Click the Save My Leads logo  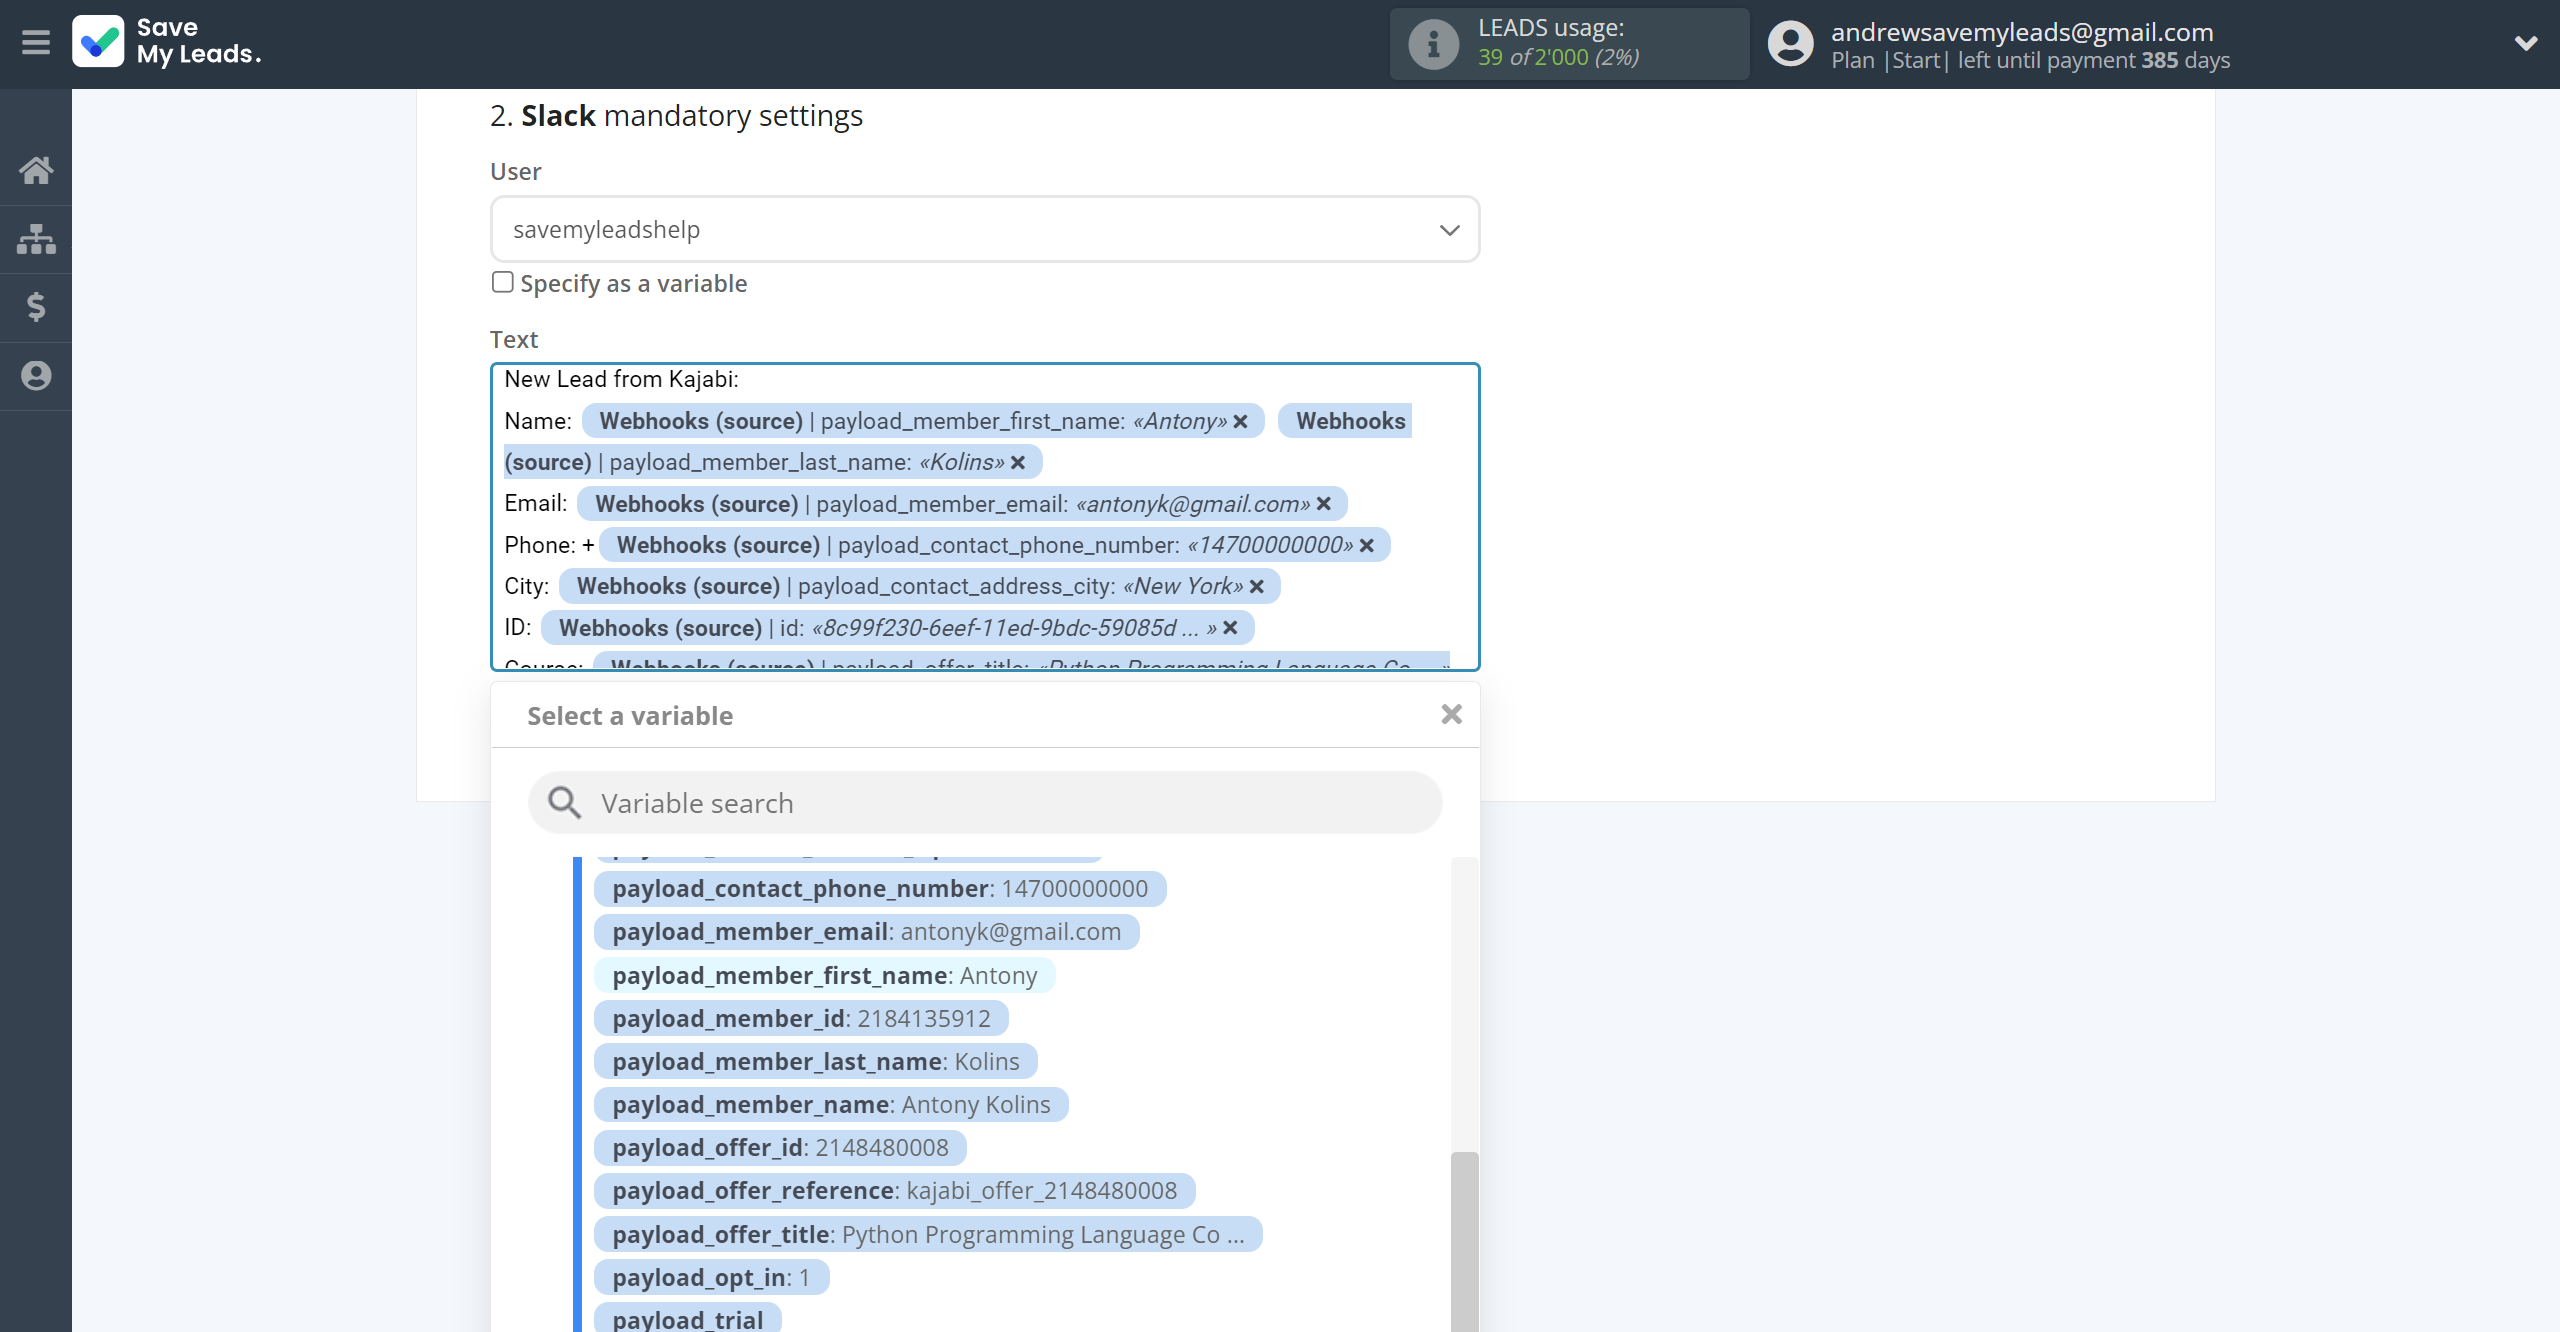(168, 41)
